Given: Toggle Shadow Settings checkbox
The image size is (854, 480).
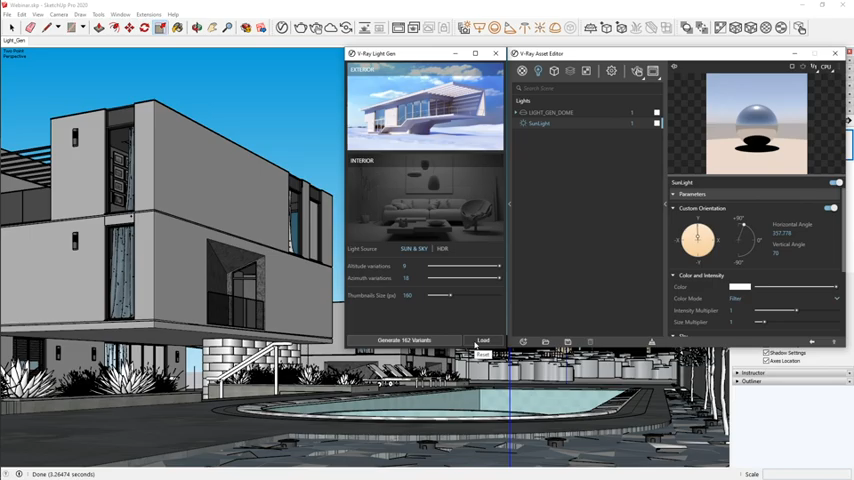Looking at the screenshot, I should tap(766, 353).
